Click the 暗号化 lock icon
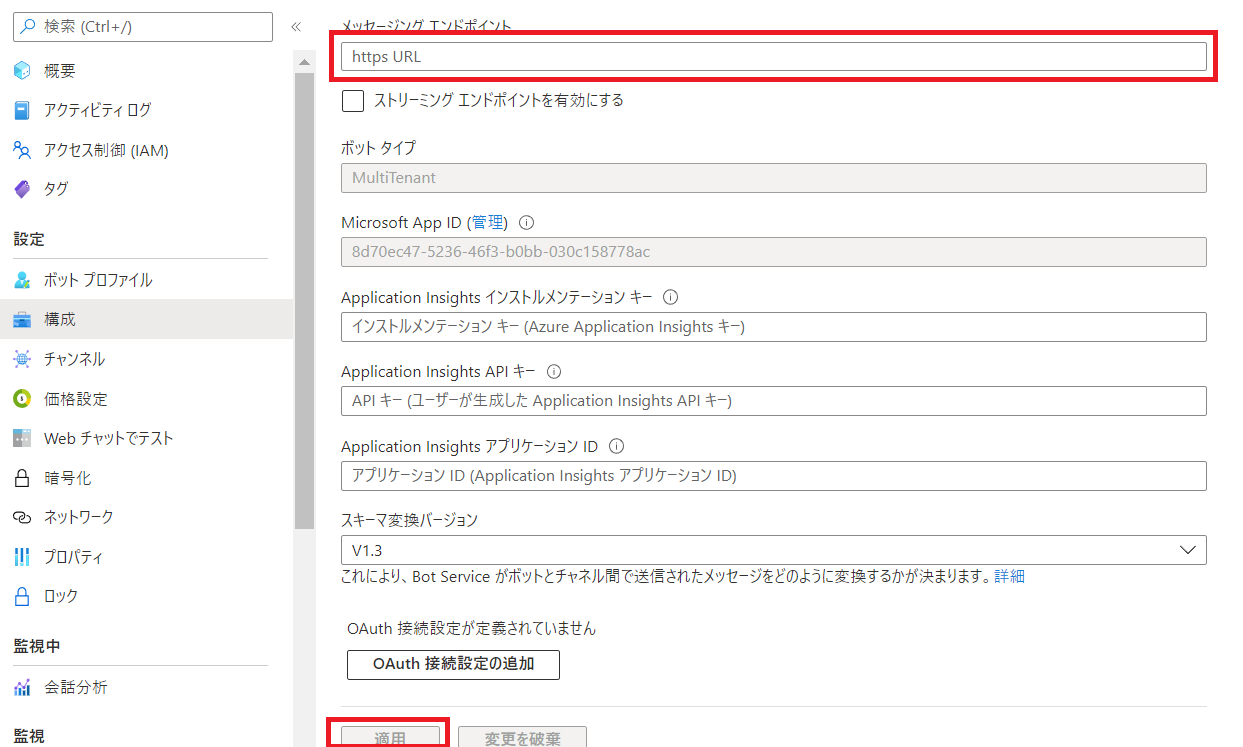This screenshot has height=747, width=1243. click(22, 478)
